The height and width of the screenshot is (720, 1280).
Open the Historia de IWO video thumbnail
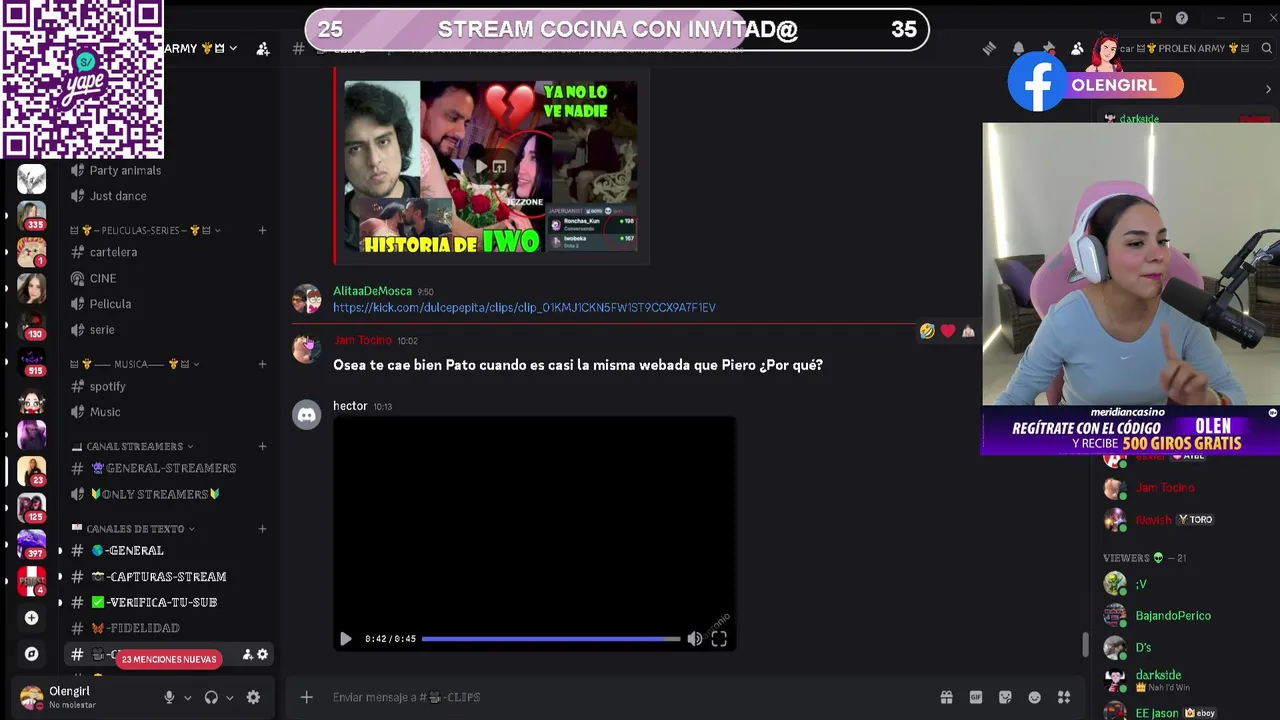coord(491,167)
